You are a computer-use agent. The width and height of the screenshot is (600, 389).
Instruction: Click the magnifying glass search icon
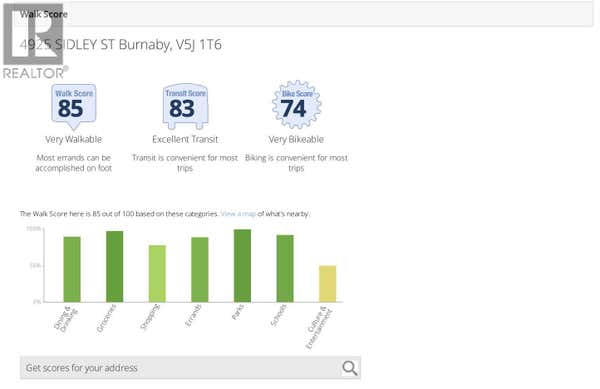pos(350,368)
